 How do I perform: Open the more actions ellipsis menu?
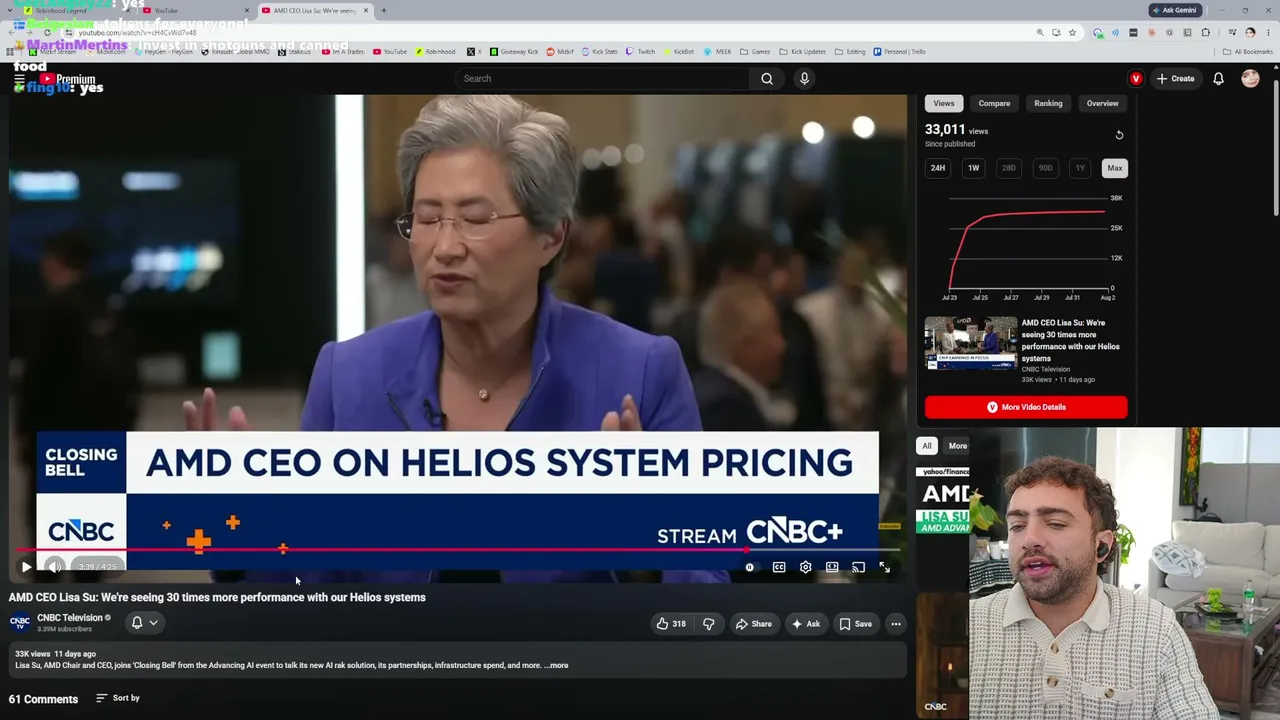coord(896,624)
